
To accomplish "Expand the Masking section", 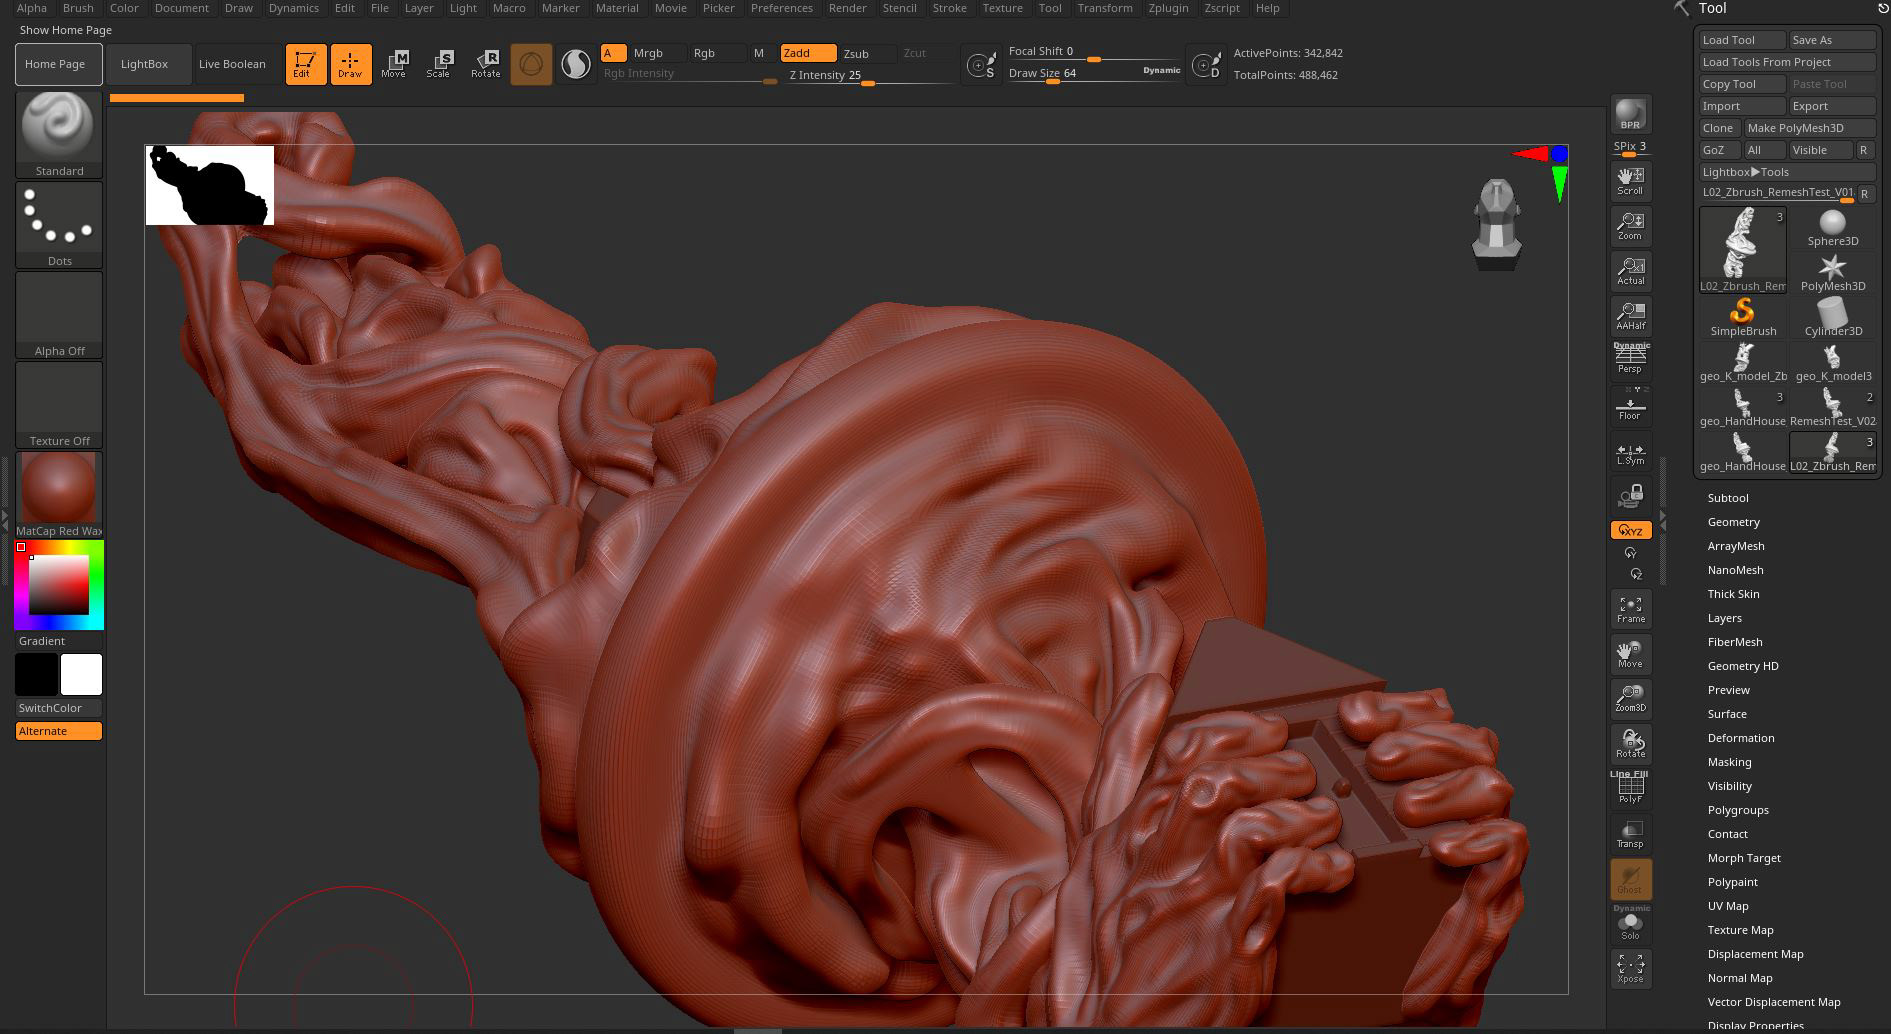I will 1729,762.
